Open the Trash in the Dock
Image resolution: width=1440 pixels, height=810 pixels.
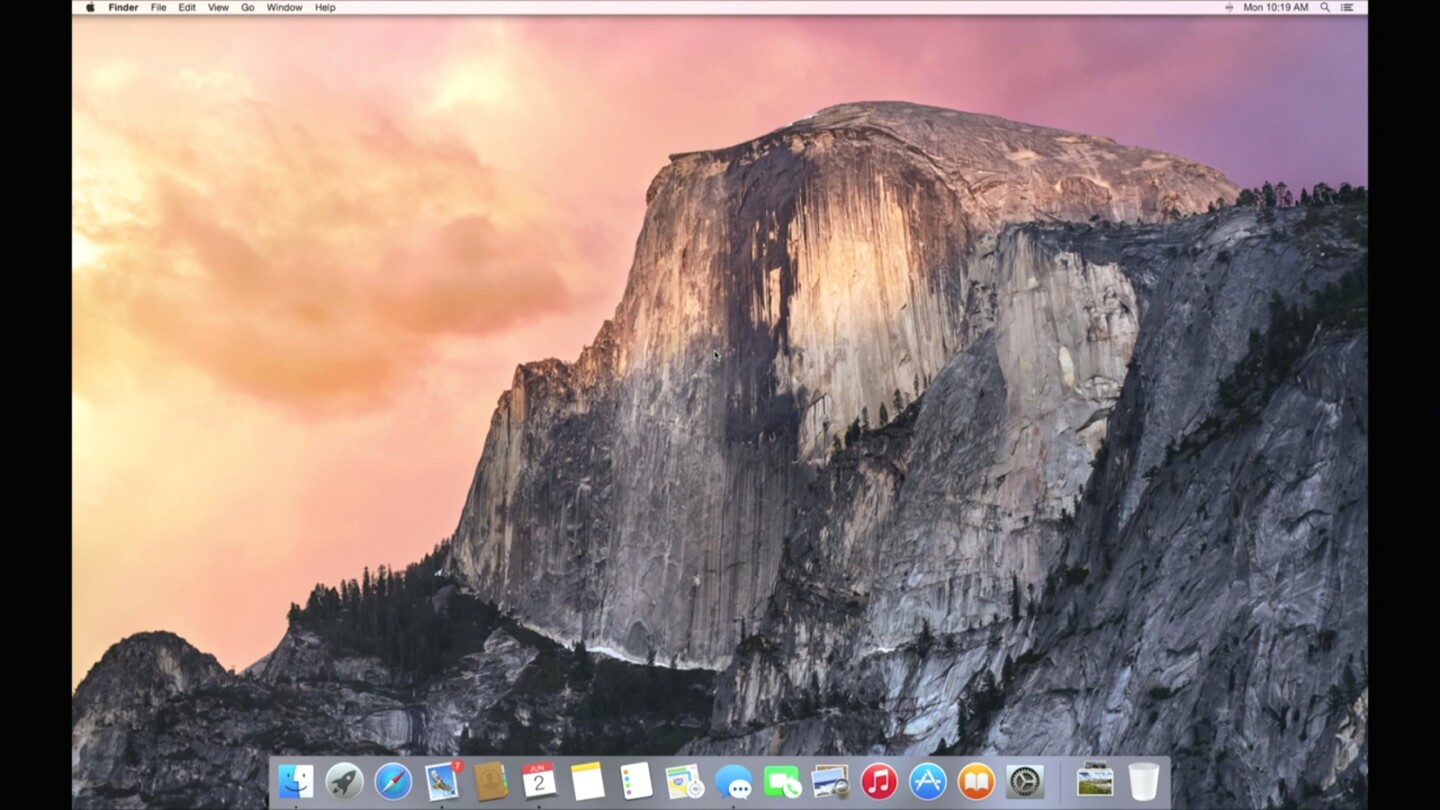coord(1144,781)
